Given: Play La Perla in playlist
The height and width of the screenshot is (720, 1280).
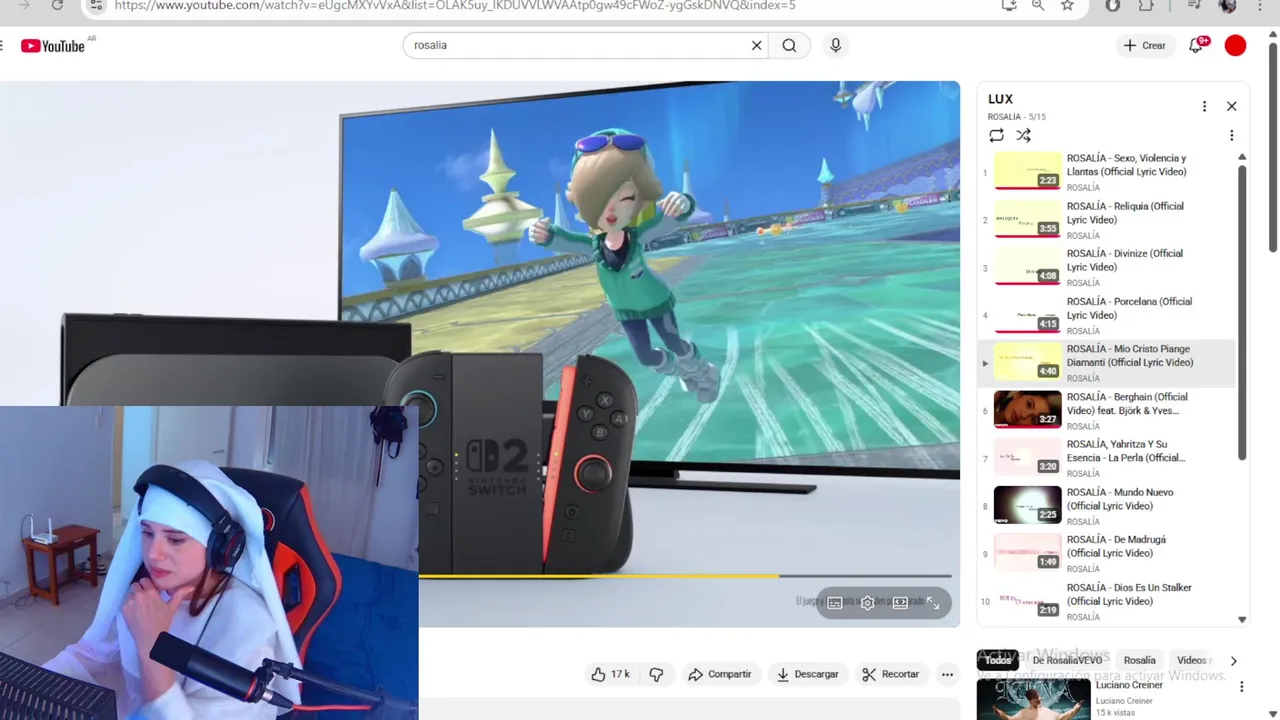Looking at the screenshot, I should click(1106, 458).
